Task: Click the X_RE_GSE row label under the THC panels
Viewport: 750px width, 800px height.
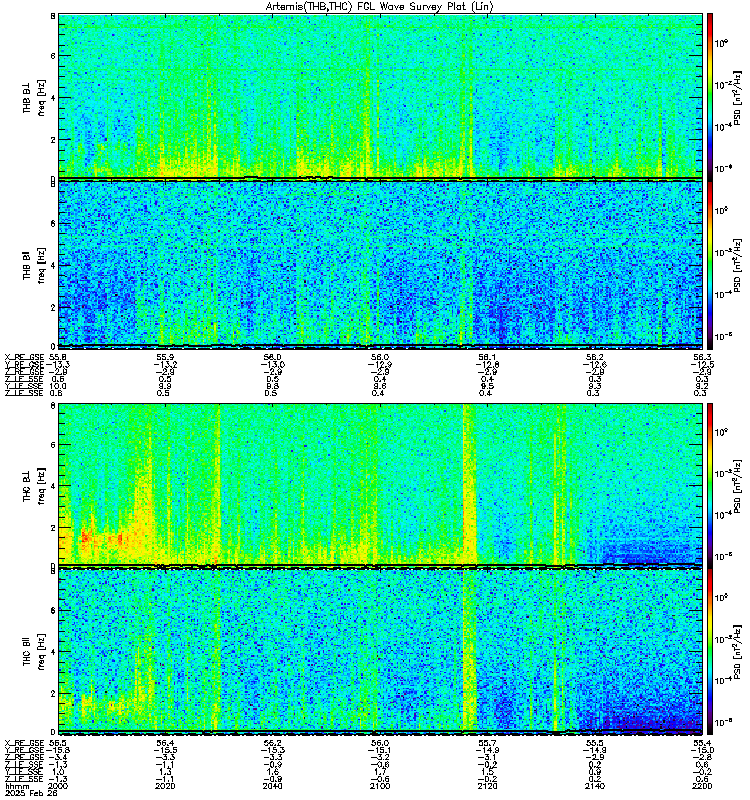Action: coord(24,743)
